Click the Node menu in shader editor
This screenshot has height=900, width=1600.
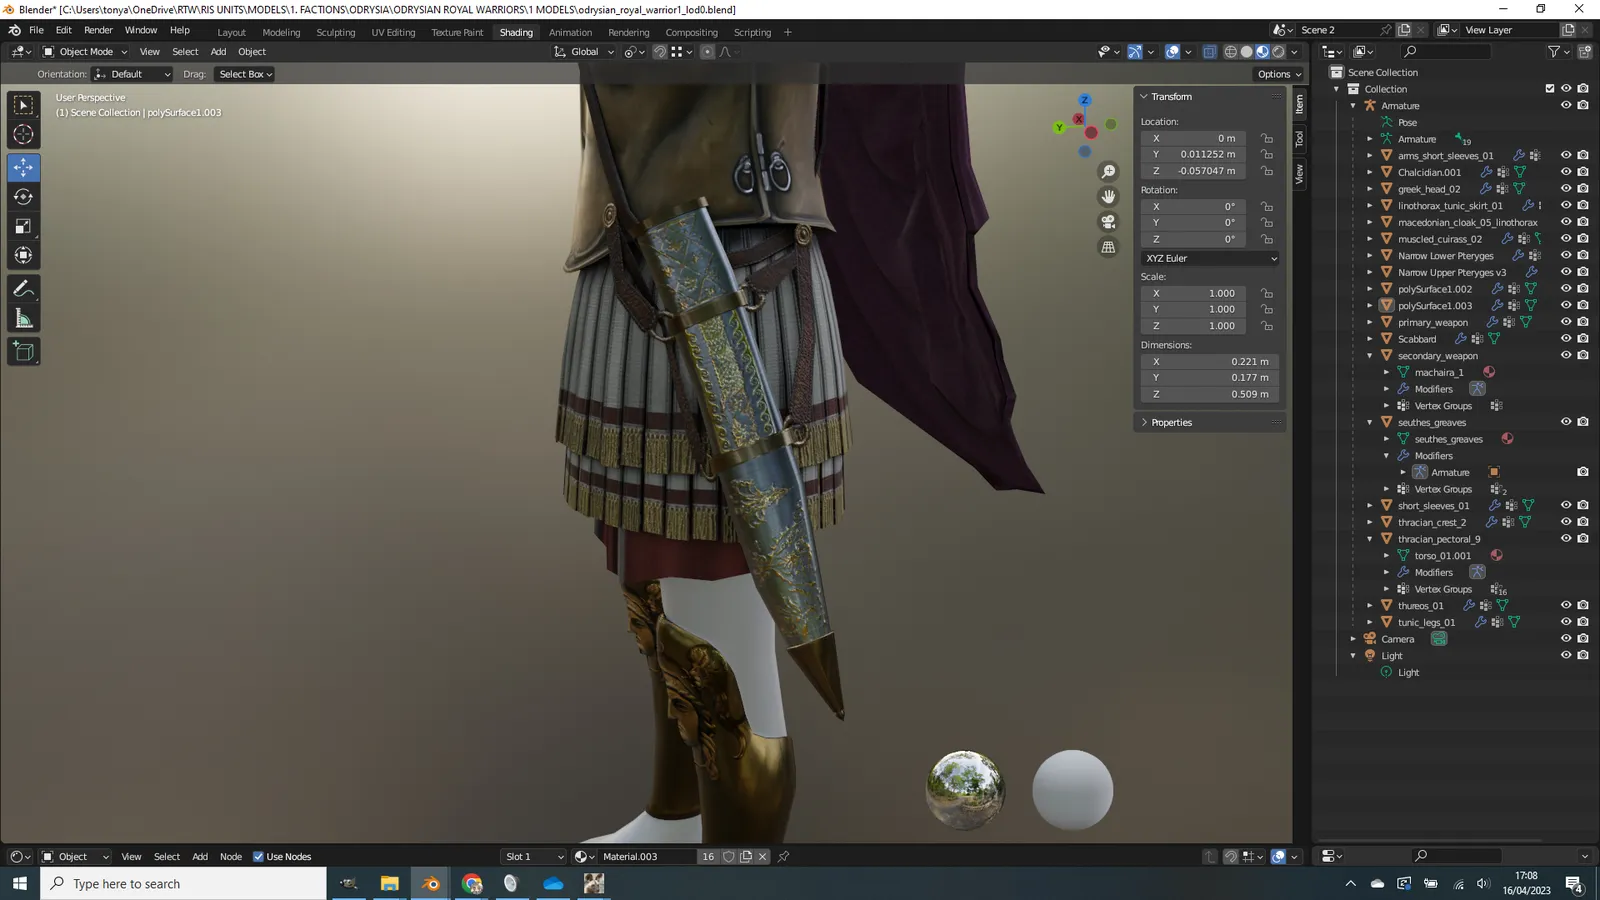click(231, 857)
